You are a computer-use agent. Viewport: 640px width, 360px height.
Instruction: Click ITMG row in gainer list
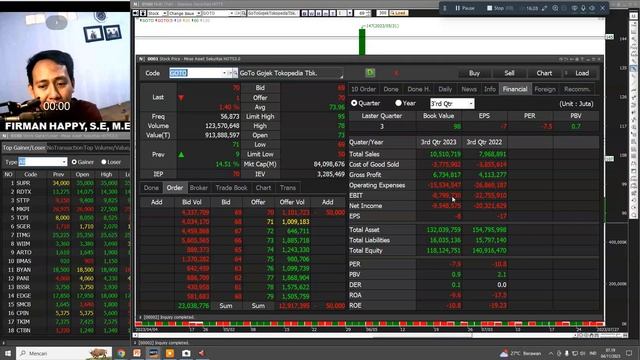65,235
